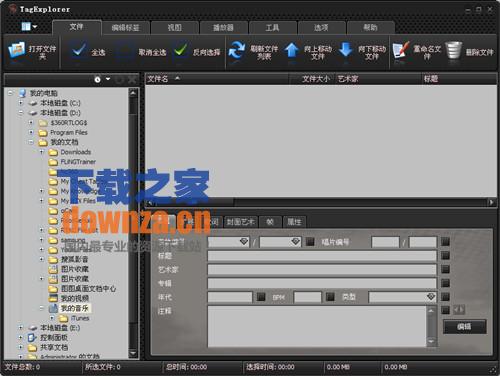The width and height of the screenshot is (500, 376).
Task: Select the Downloads folder
Action: point(76,152)
